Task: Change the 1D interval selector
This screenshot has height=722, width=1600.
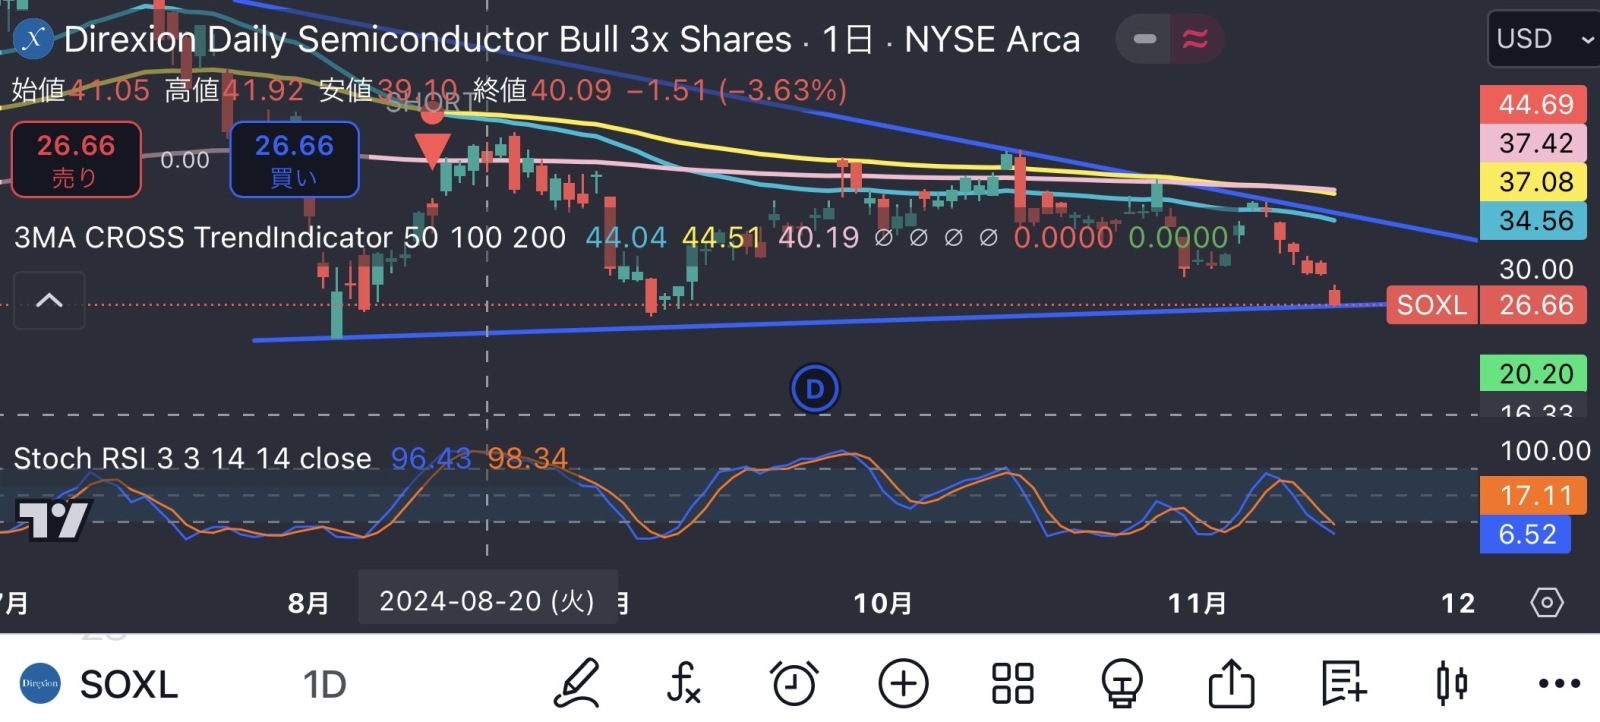Action: pos(325,685)
